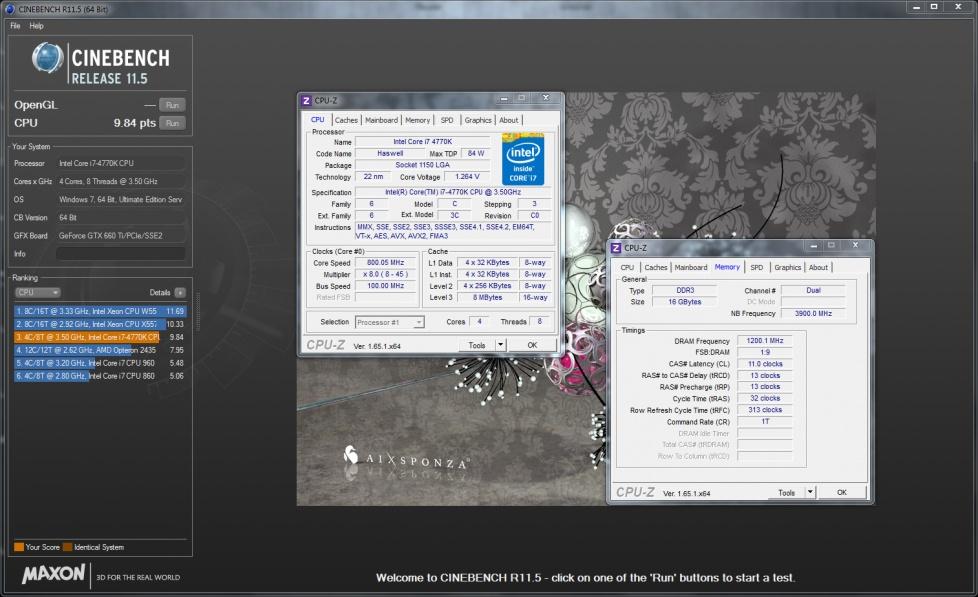Click the panel divider grip beside the Ranking list
This screenshot has width=978, height=597.
coord(198,312)
